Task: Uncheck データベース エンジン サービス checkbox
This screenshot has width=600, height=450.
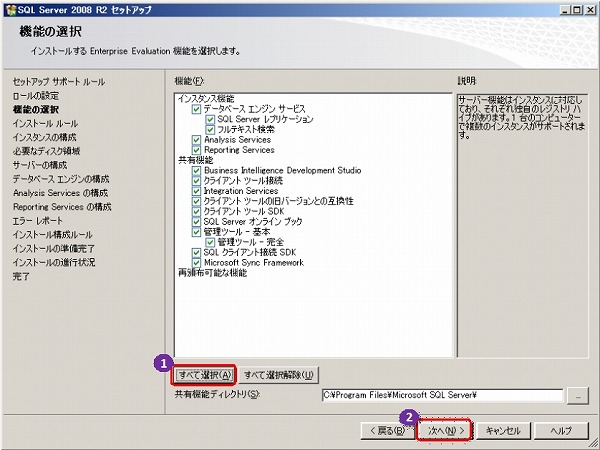Action: pos(196,109)
